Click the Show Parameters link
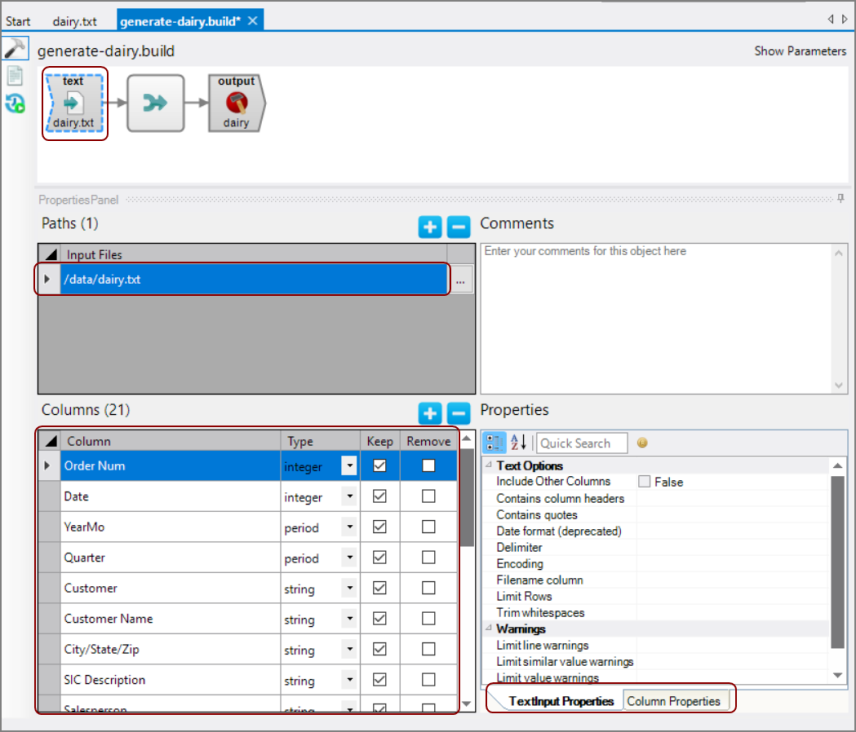The height and width of the screenshot is (732, 856). 799,51
